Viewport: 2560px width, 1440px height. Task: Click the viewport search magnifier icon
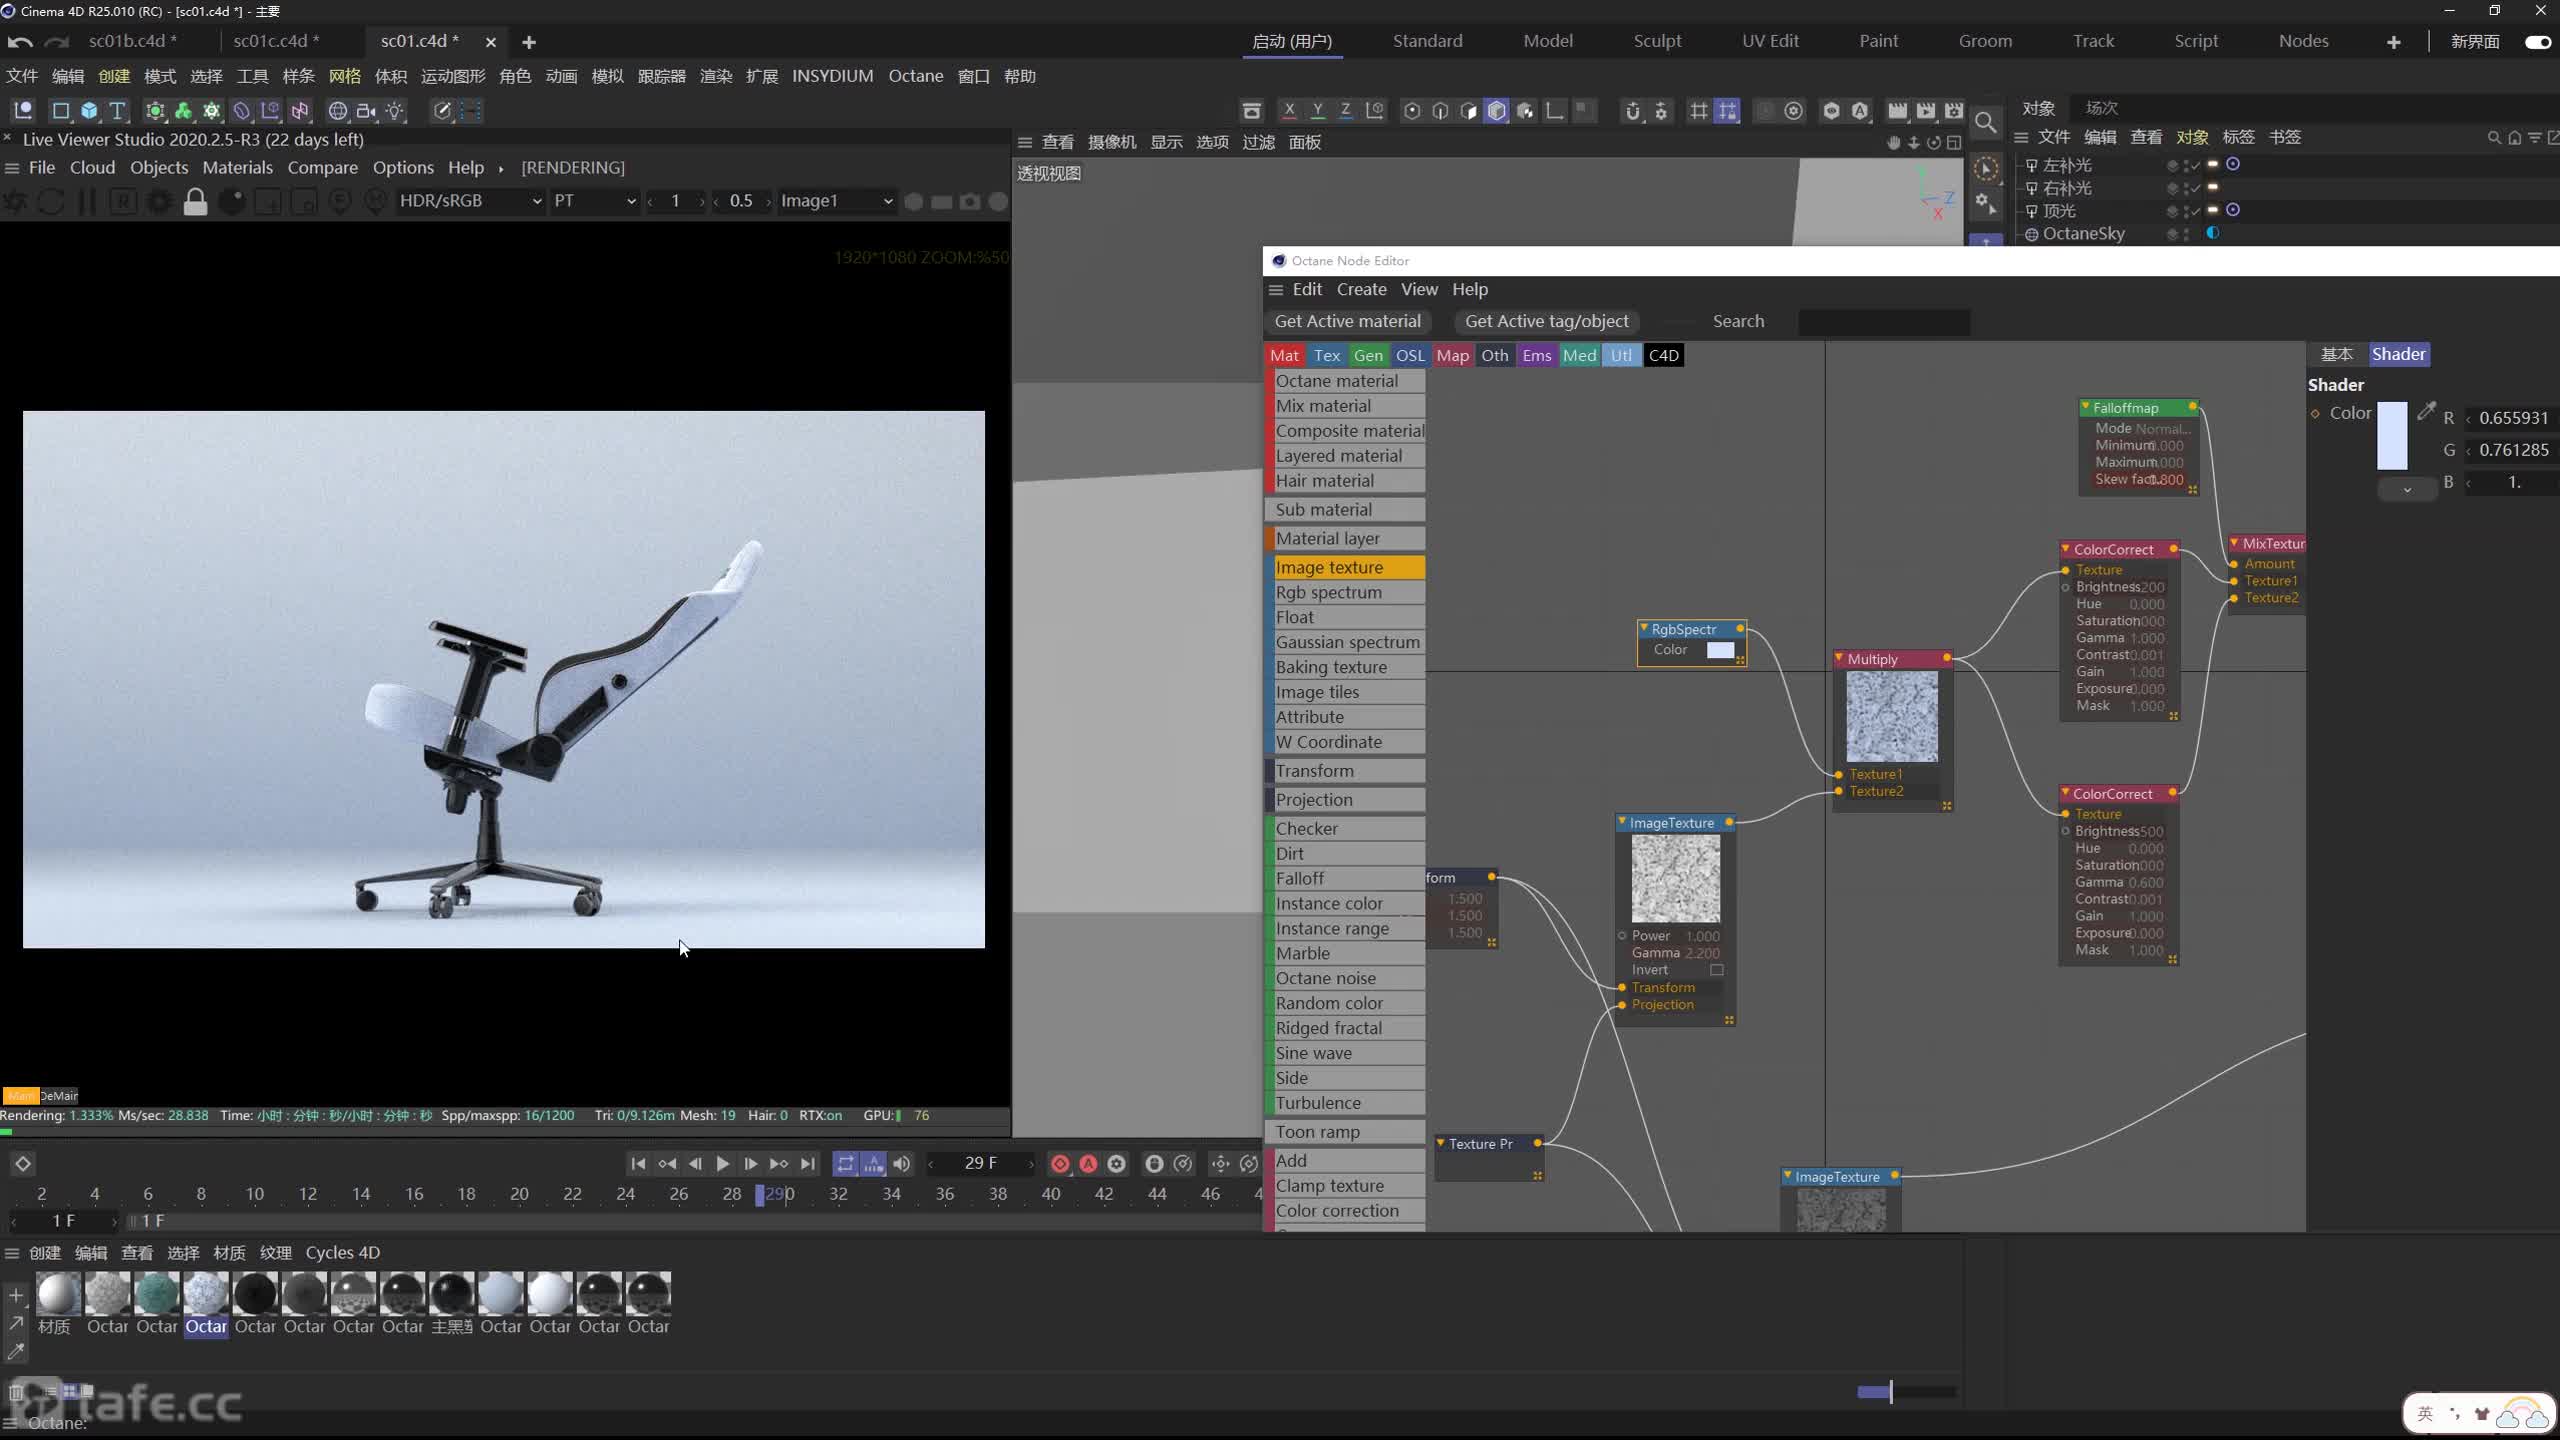[1986, 123]
